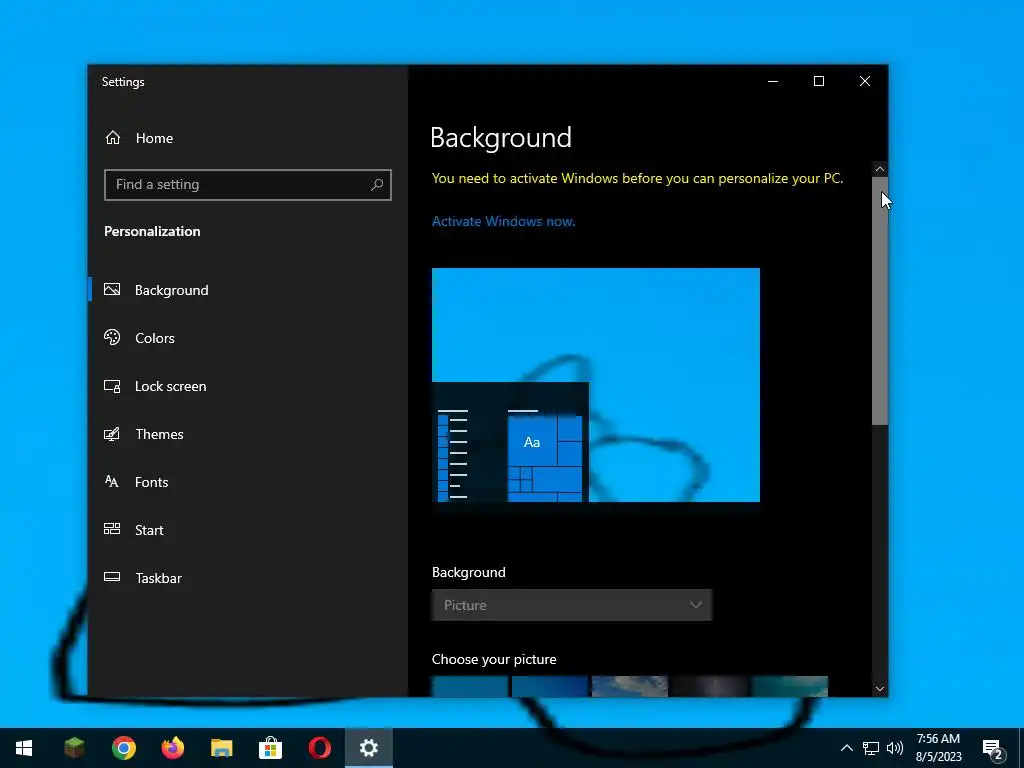Click the Themes brush icon

[x=112, y=434]
